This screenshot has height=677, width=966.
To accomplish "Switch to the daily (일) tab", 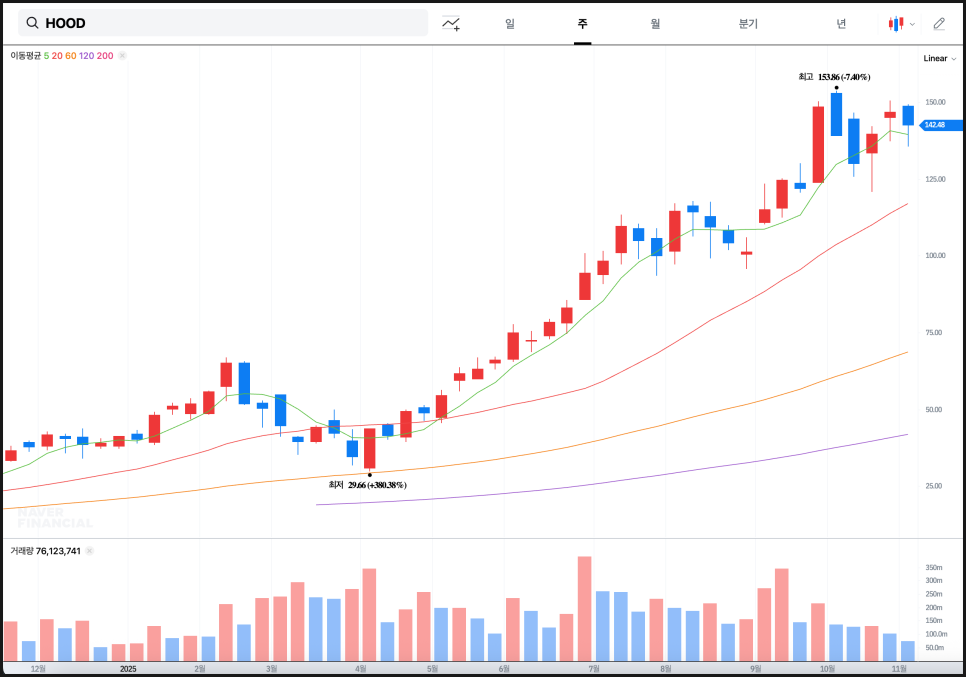I will 510,23.
